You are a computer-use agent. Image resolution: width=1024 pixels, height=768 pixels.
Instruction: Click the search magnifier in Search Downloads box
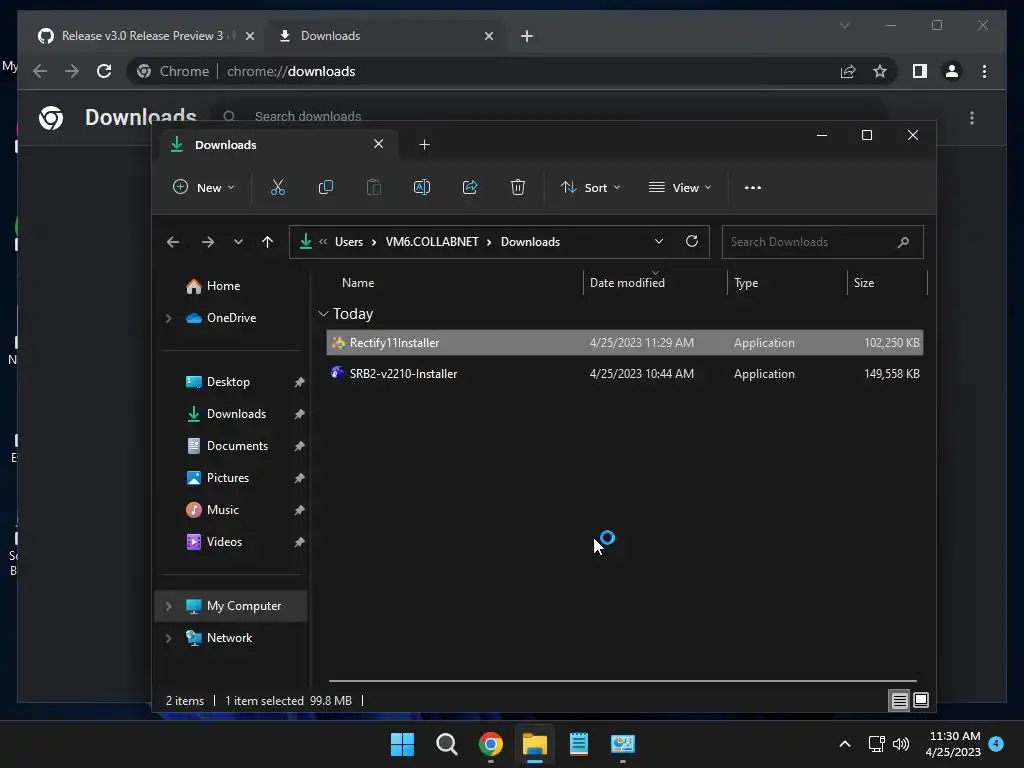[x=903, y=242]
